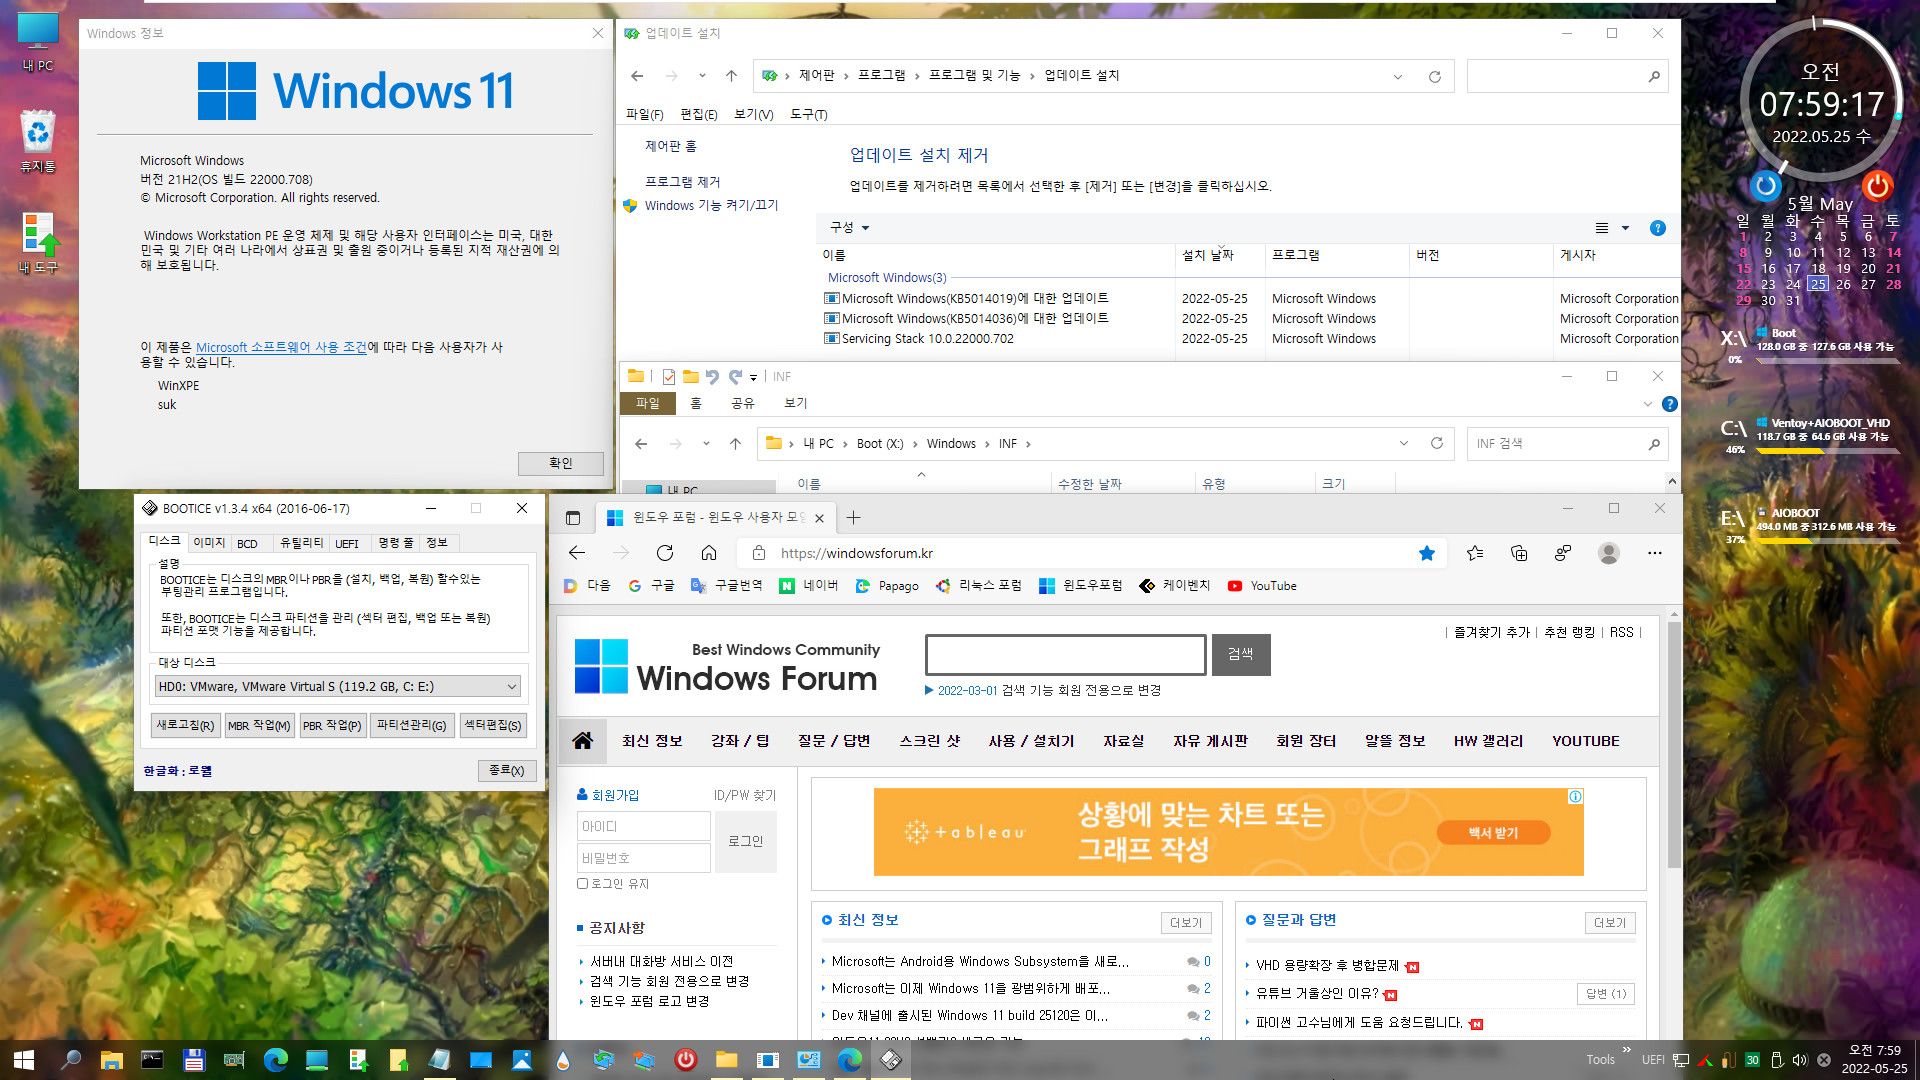Click the checkmark icon in INF quick access toolbar
The image size is (1920, 1080).
669,377
